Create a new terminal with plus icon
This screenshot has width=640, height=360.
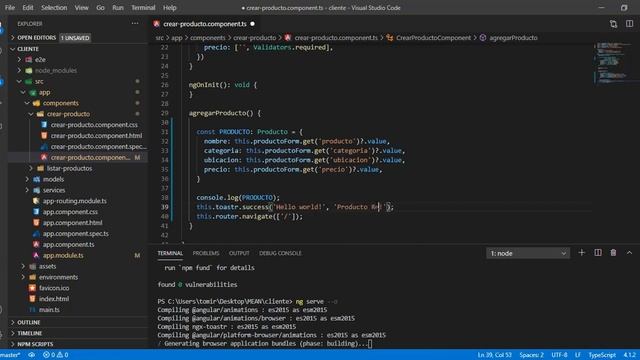pyautogui.click(x=582, y=253)
